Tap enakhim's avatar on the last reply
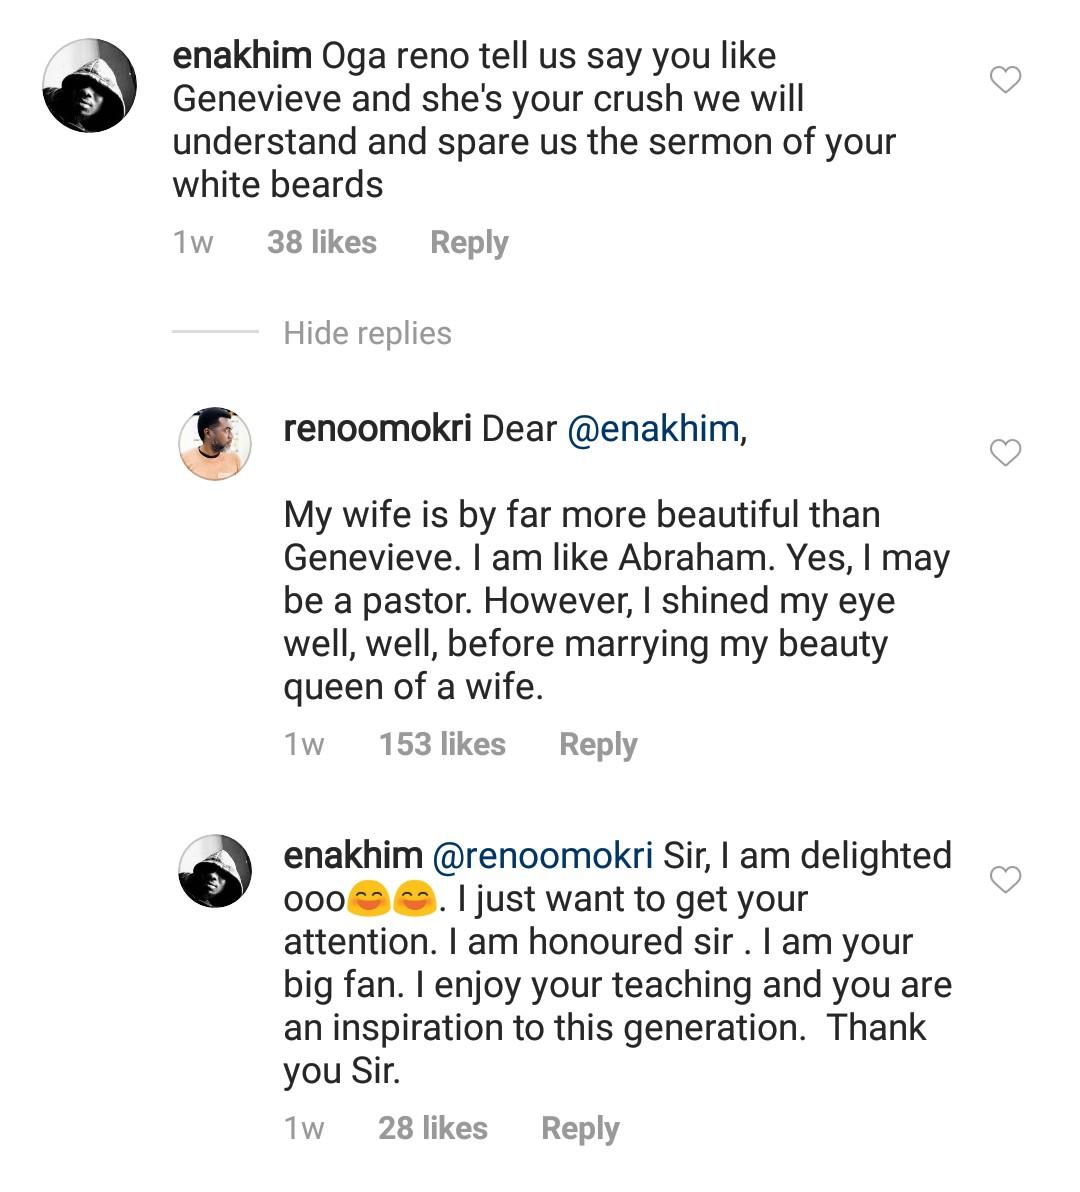 point(215,871)
